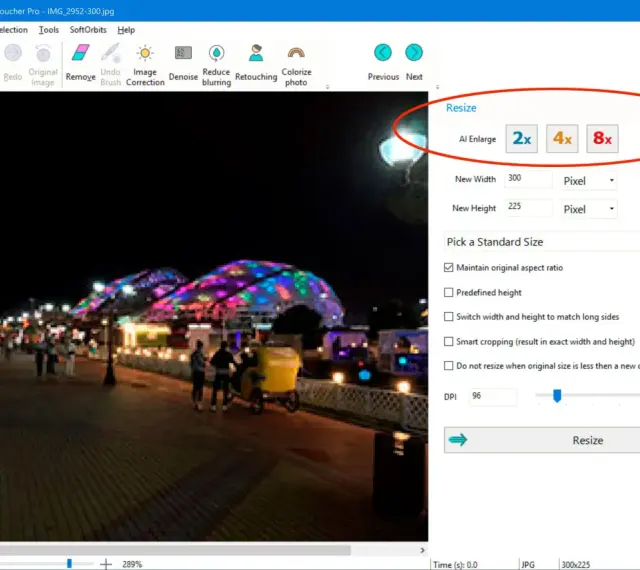Enable Do not resize when smaller checkbox

(x=449, y=366)
